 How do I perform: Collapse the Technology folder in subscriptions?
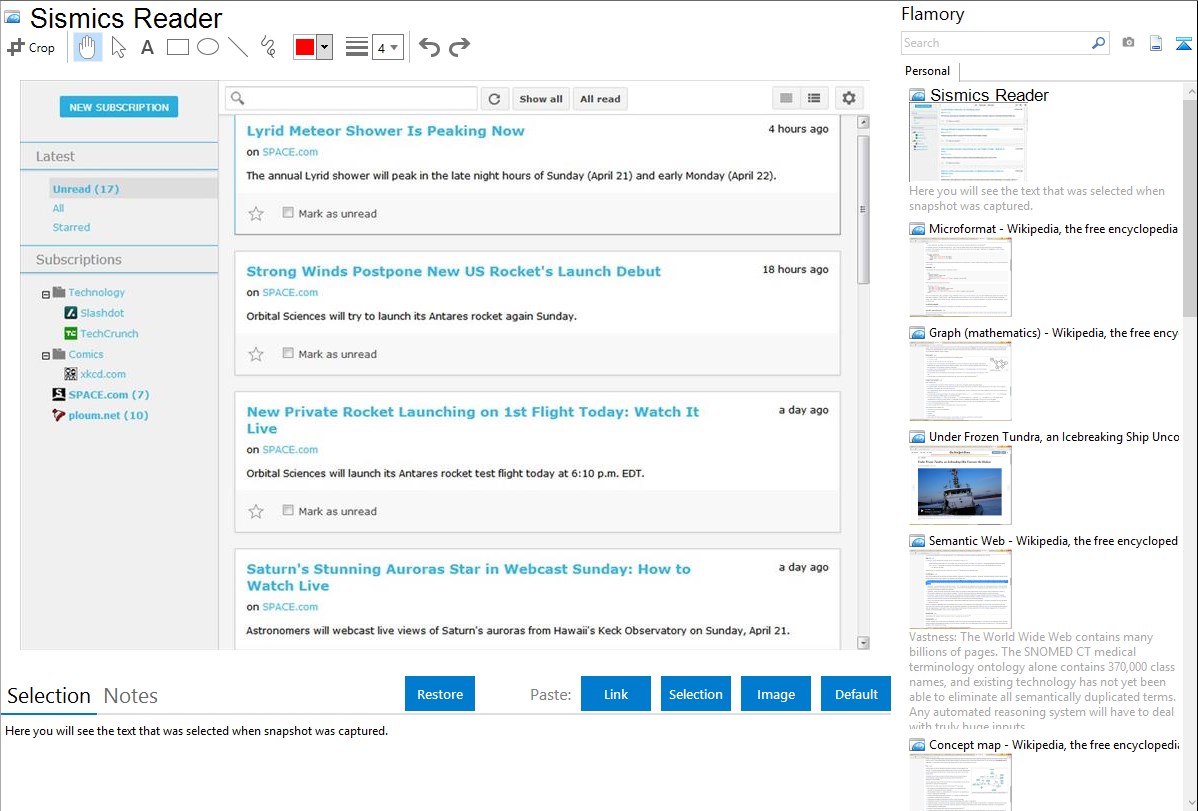[46, 294]
